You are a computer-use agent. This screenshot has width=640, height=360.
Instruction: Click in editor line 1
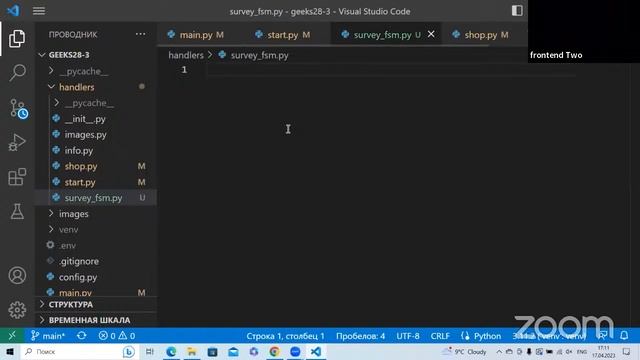coord(392,70)
